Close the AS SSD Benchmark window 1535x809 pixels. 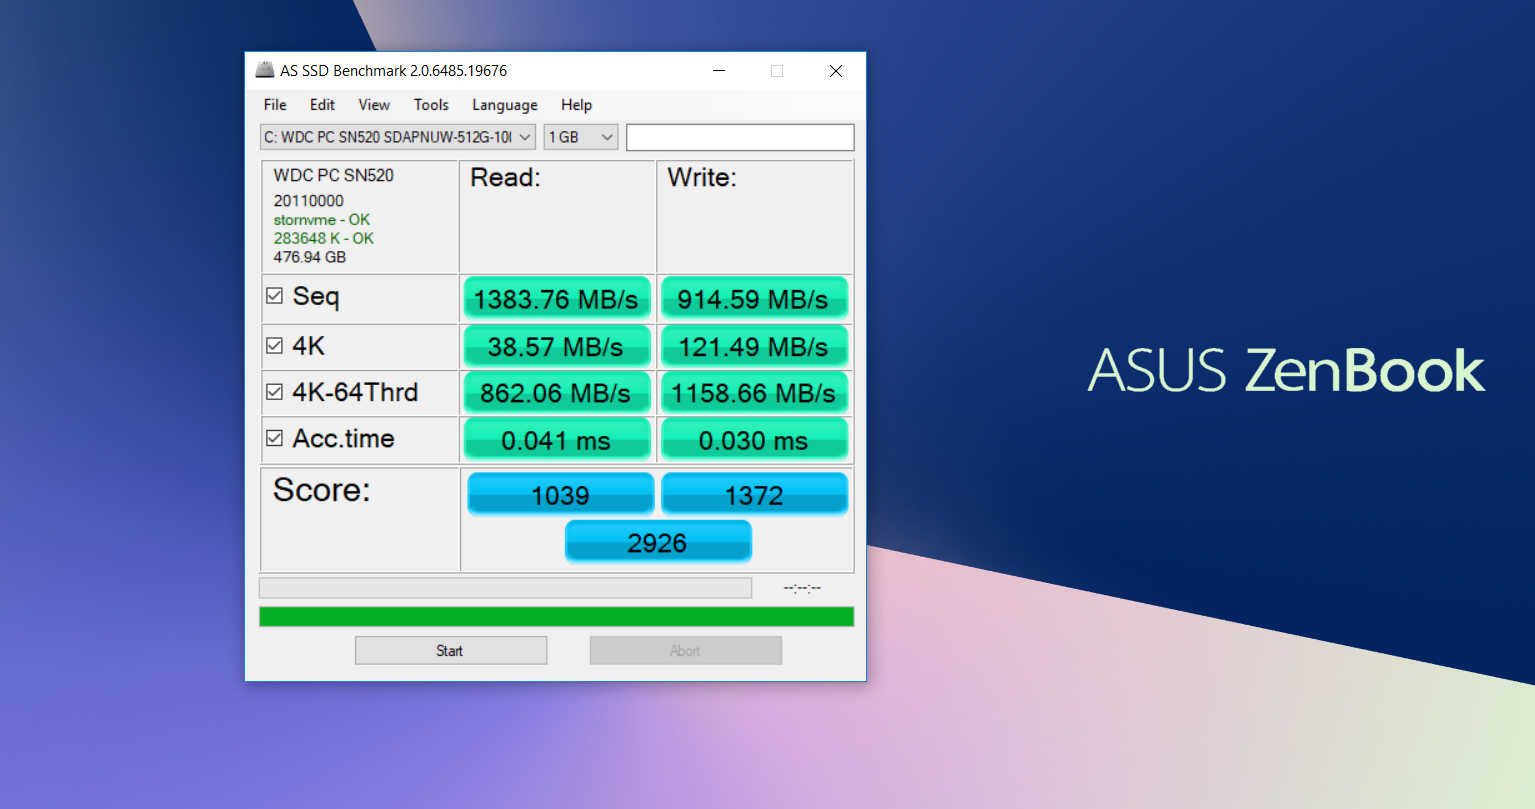(836, 71)
